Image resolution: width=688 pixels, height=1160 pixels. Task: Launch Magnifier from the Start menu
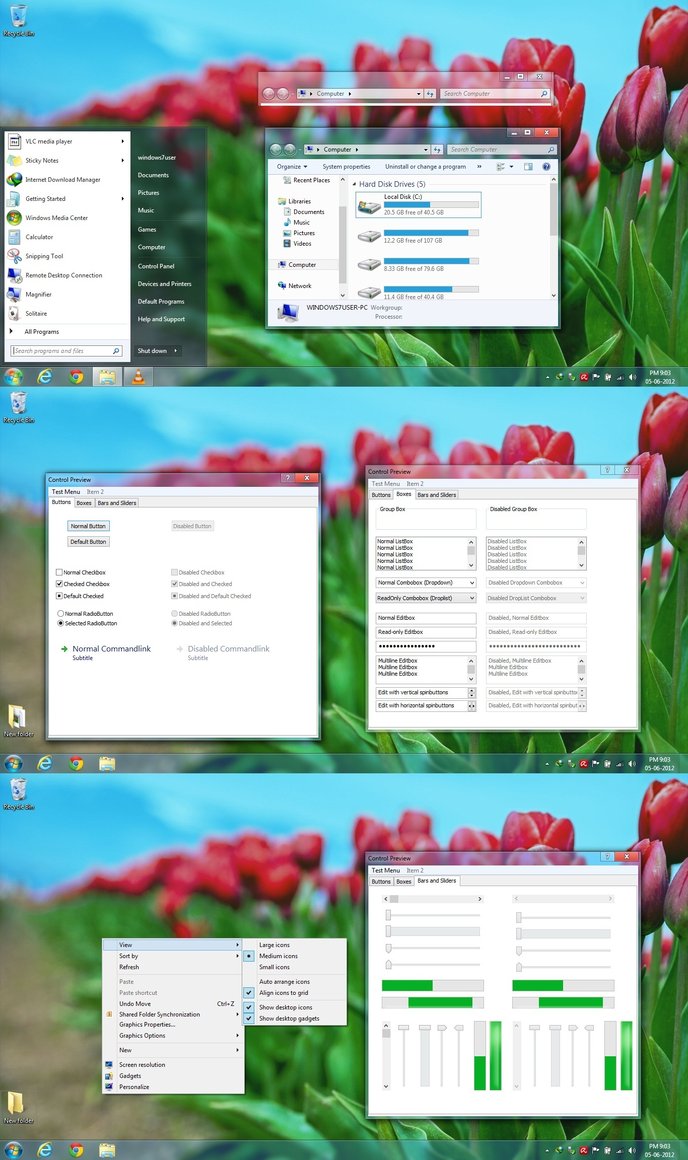[x=38, y=294]
